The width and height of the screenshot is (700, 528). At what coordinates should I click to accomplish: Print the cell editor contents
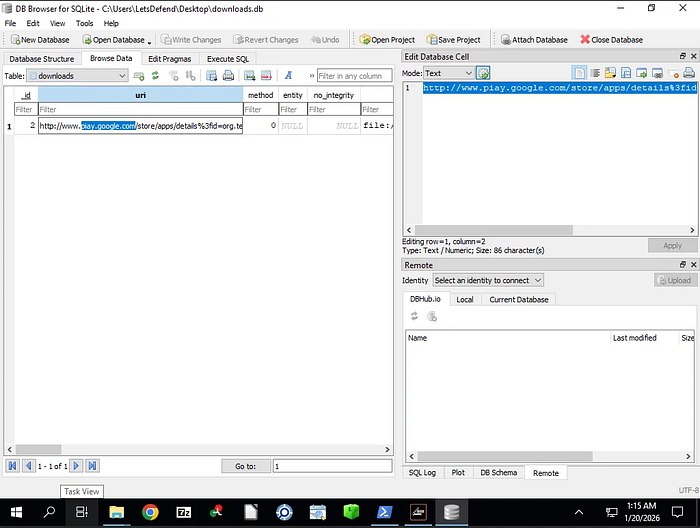689,73
